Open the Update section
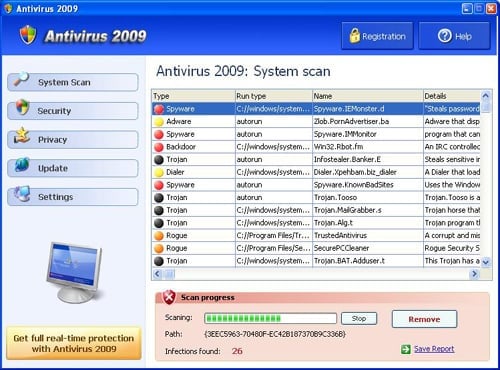This screenshot has height=370, width=500. (73, 168)
